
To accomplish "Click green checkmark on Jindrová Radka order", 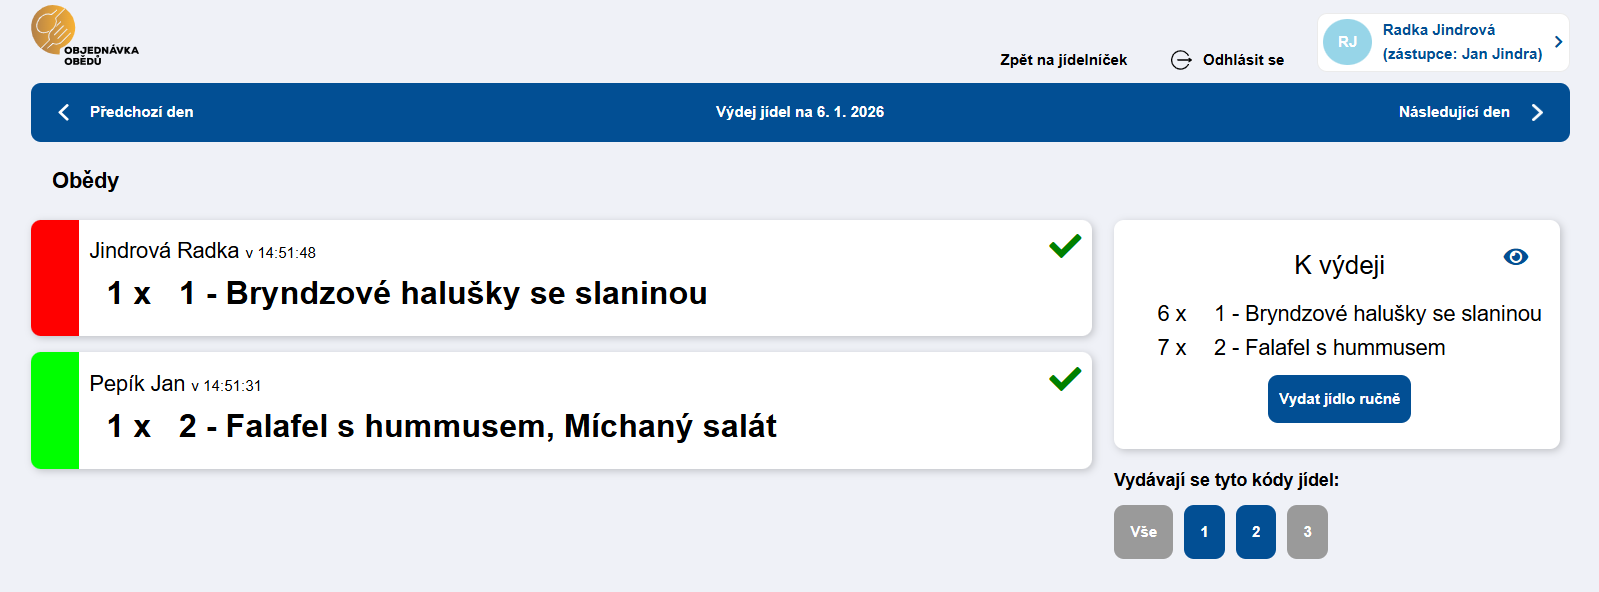I will 1065,246.
